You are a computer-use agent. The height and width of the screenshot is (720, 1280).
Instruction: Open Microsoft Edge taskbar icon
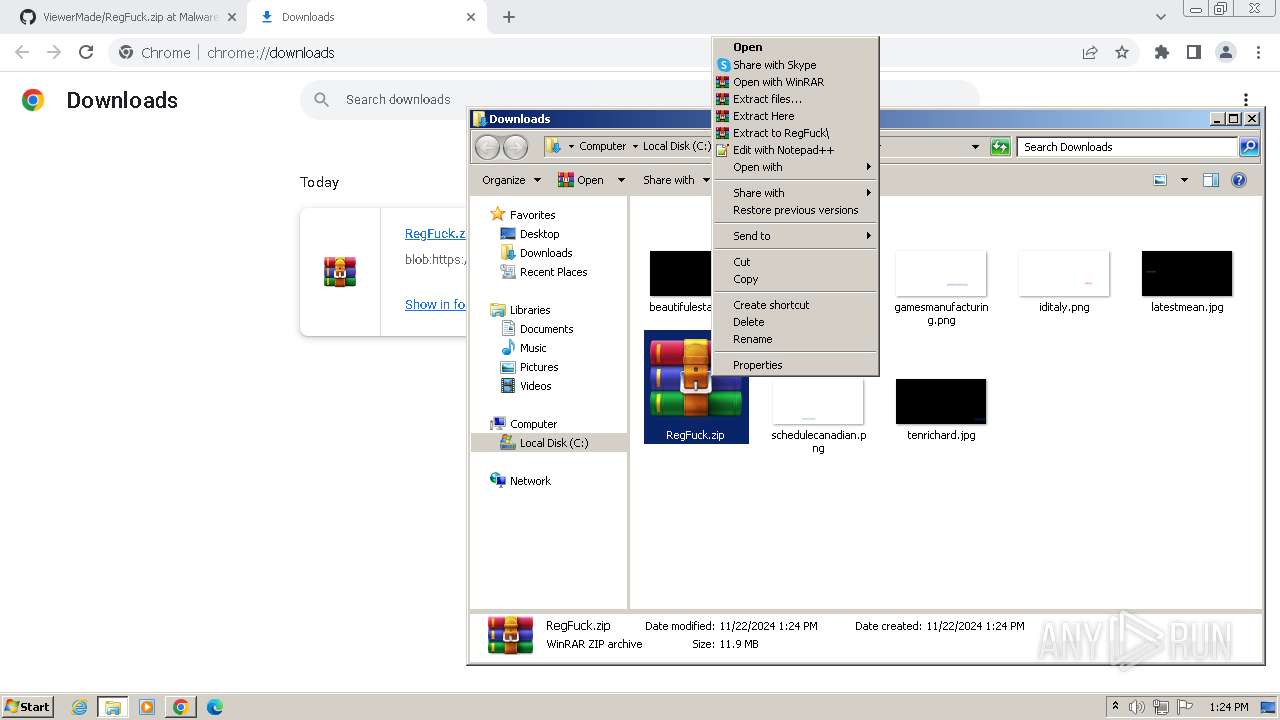[215, 707]
